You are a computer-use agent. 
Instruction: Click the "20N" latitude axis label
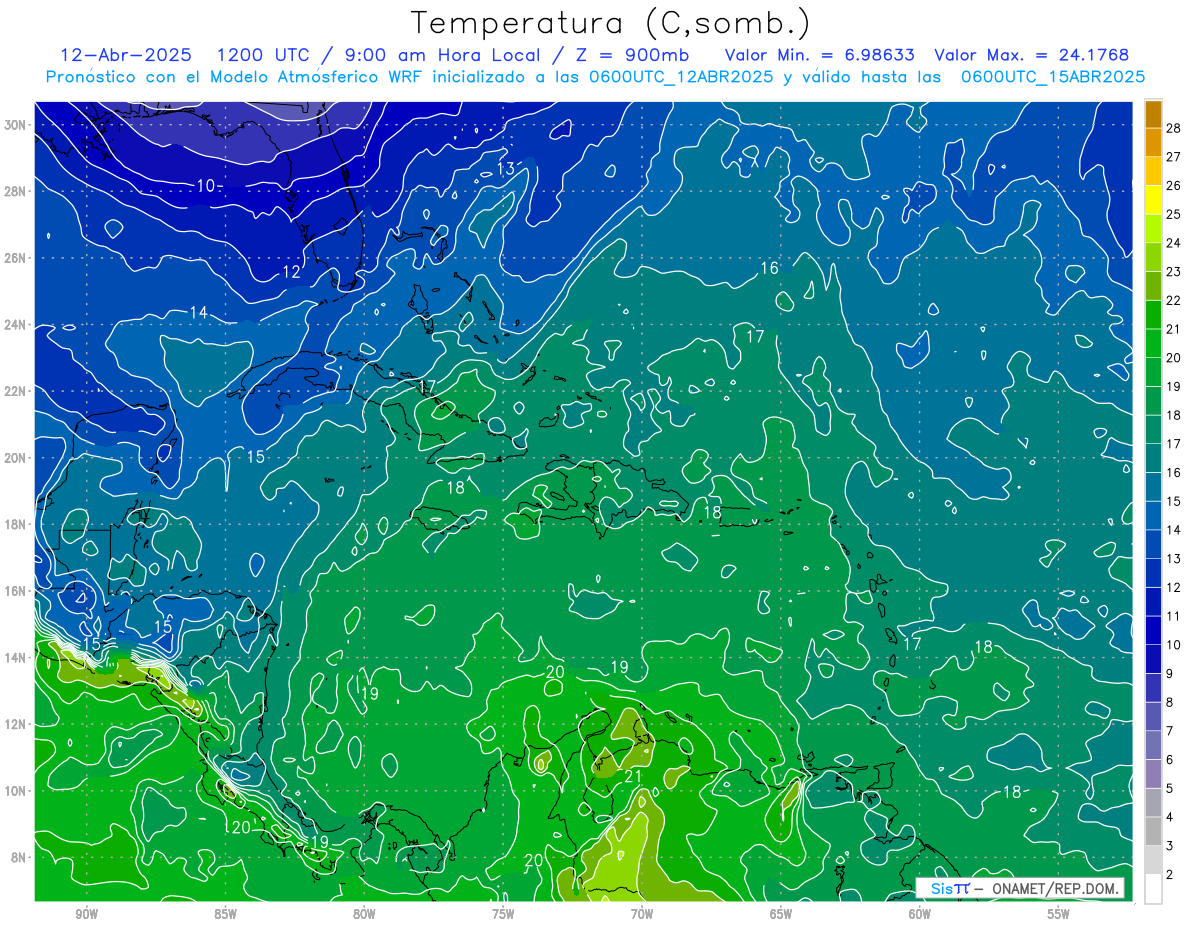[14, 457]
